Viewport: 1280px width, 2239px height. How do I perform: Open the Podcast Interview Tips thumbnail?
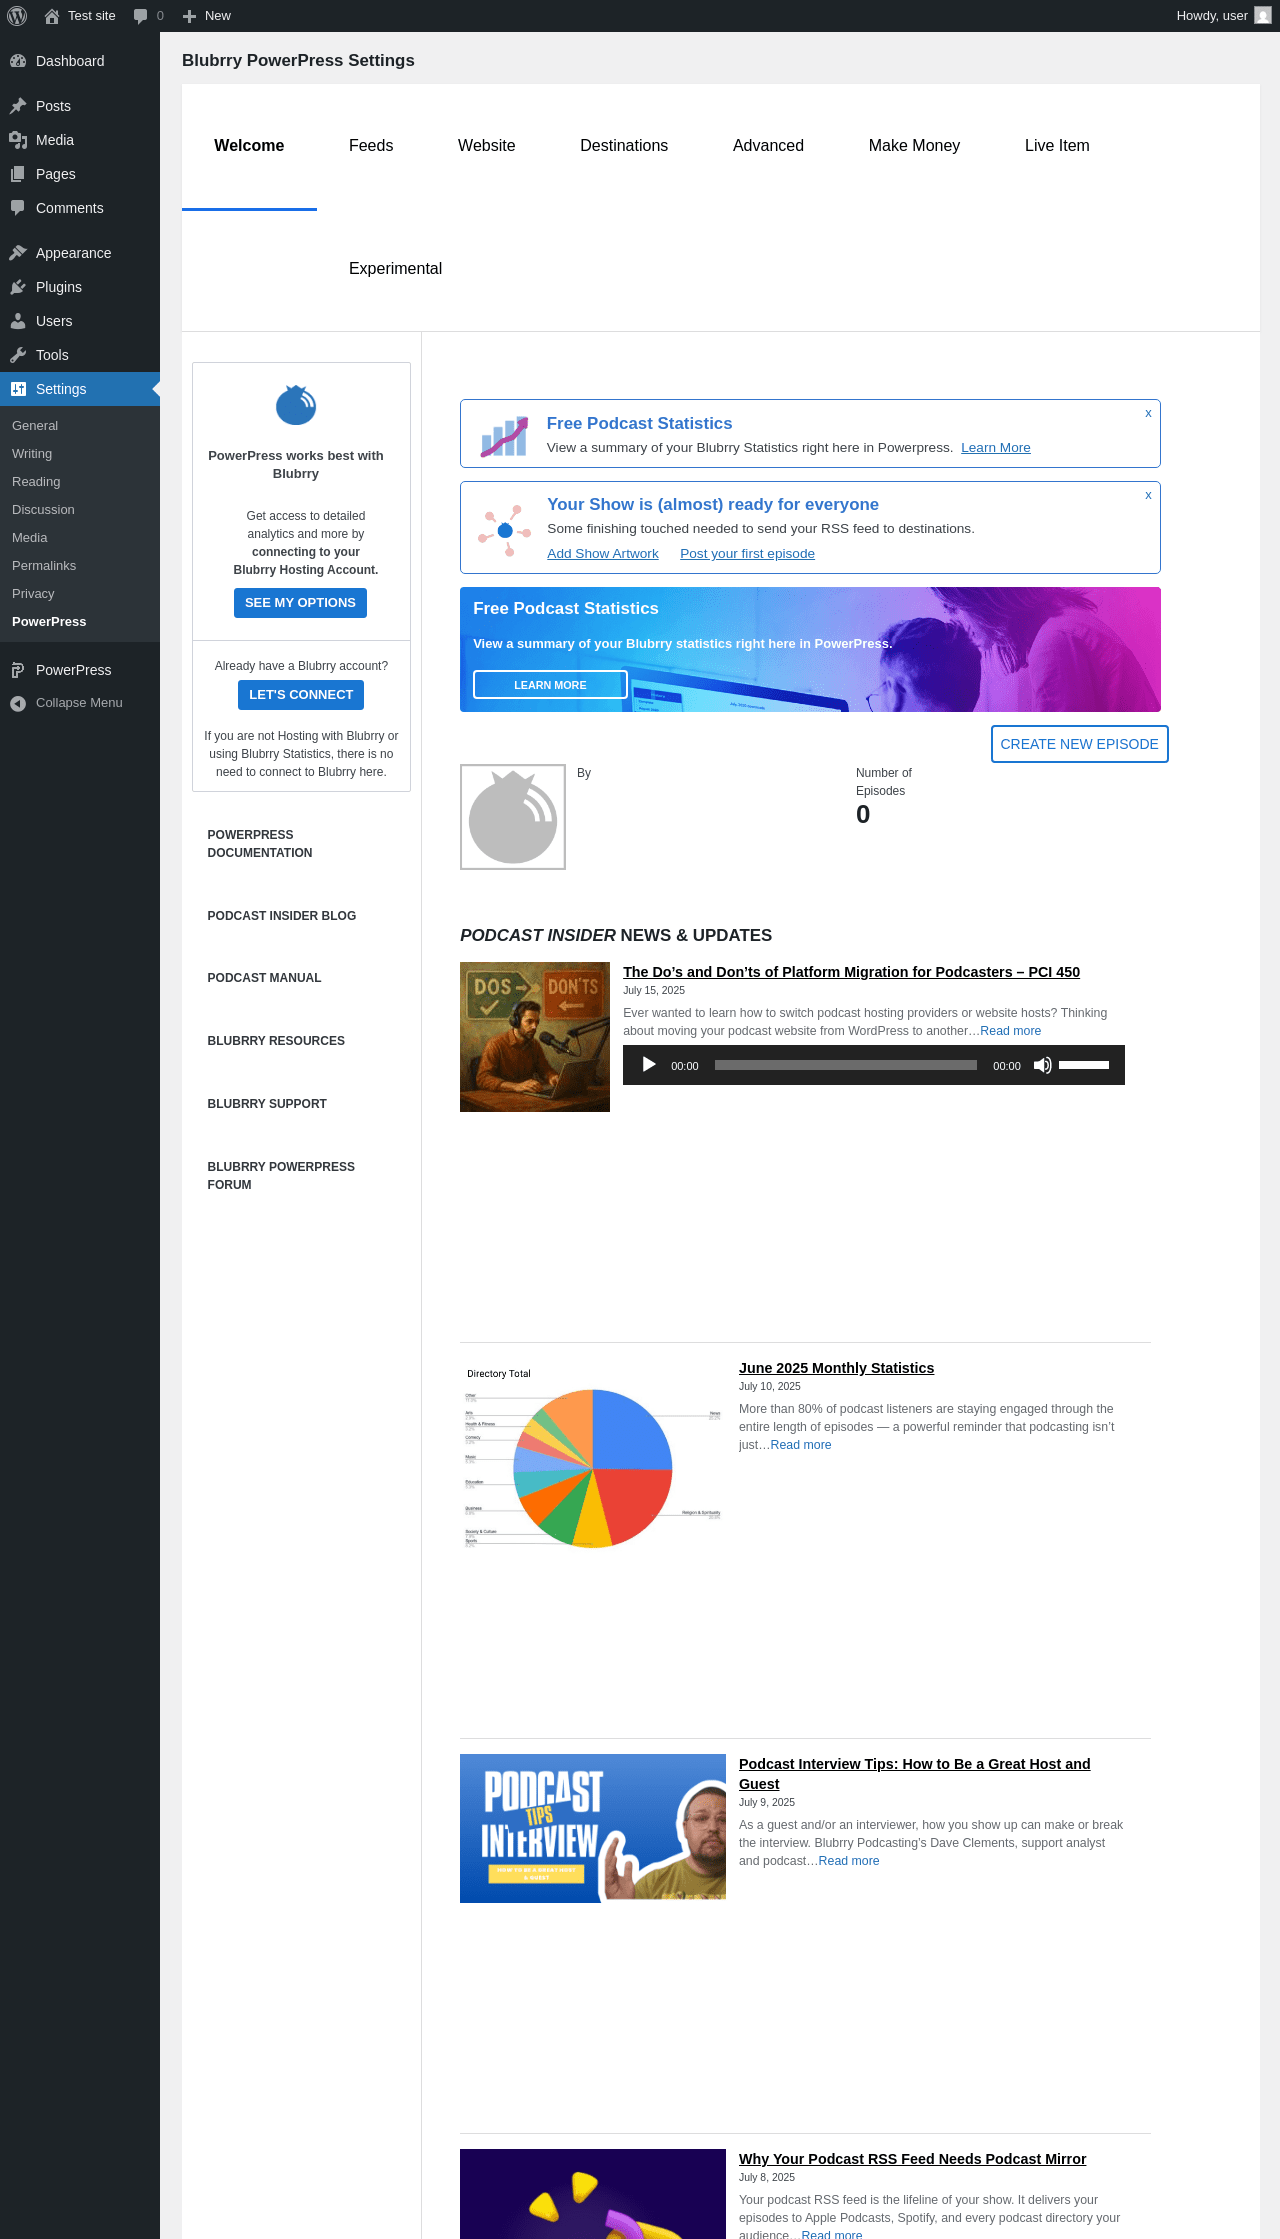point(593,1828)
